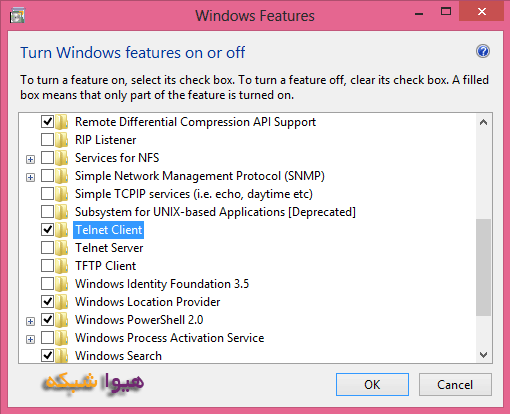Viewport: 510px width, 414px height.
Task: Expand Simple Network Management Protocol node
Action: 30,177
